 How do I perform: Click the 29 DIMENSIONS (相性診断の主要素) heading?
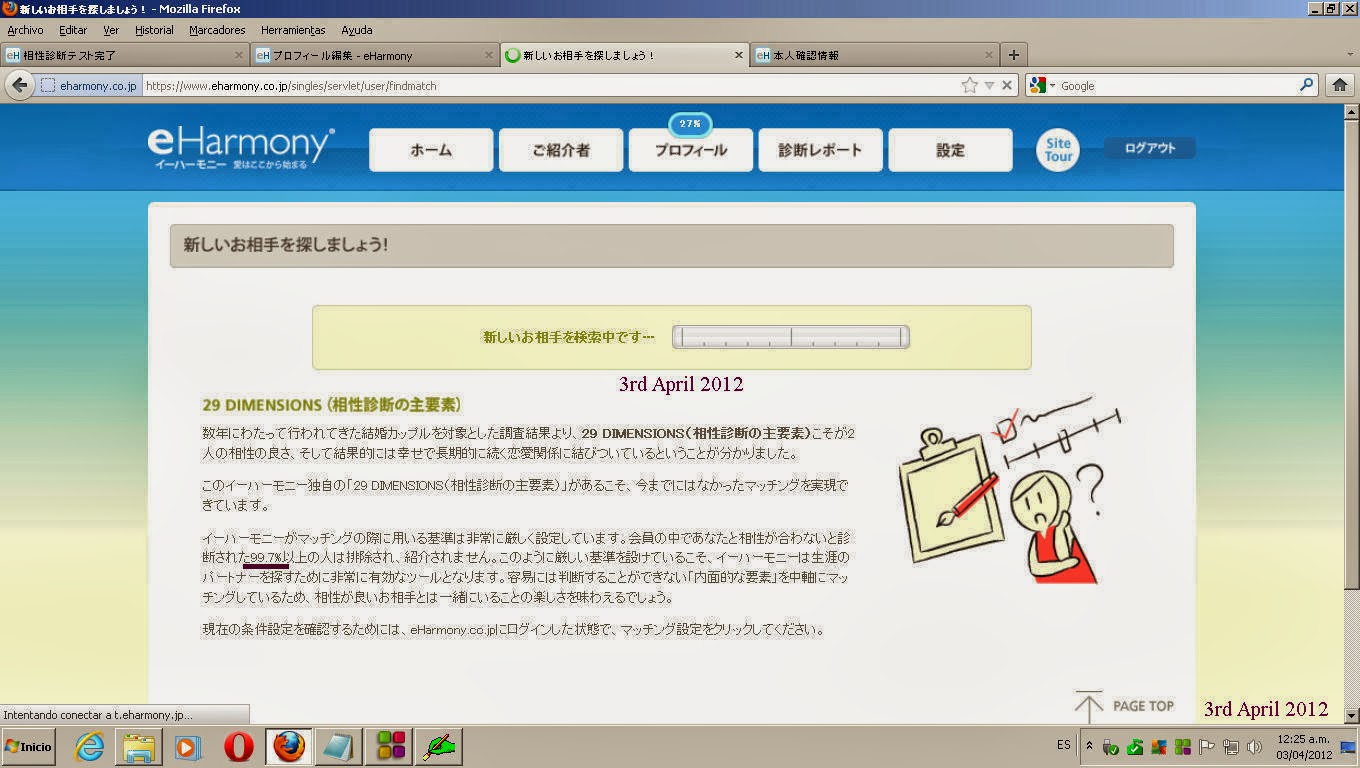(331, 405)
